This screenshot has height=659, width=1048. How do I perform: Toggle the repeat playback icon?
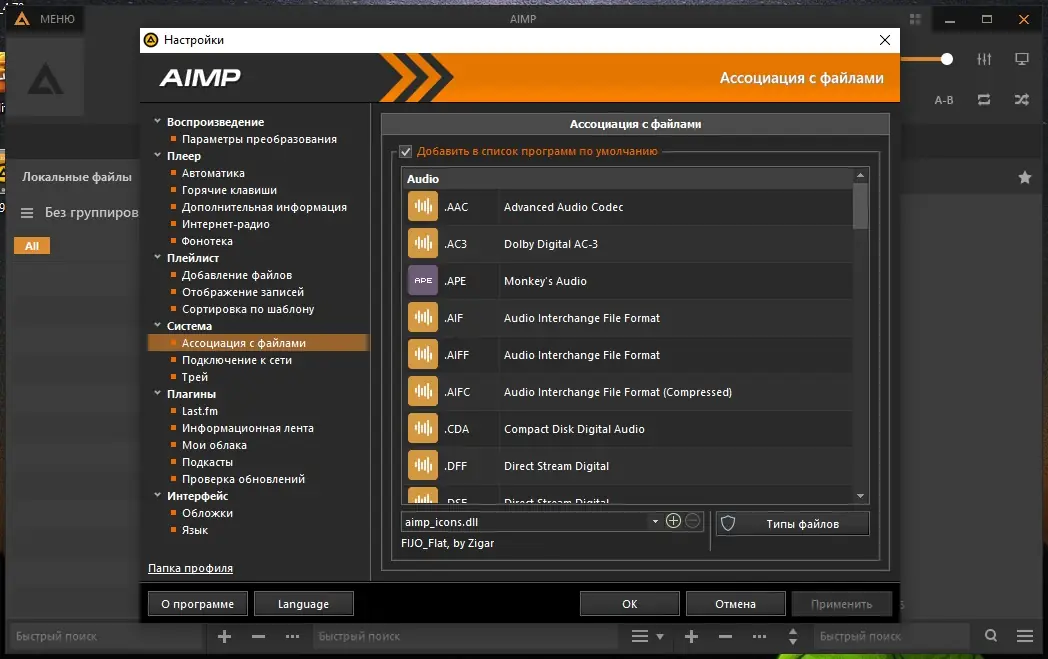(984, 100)
